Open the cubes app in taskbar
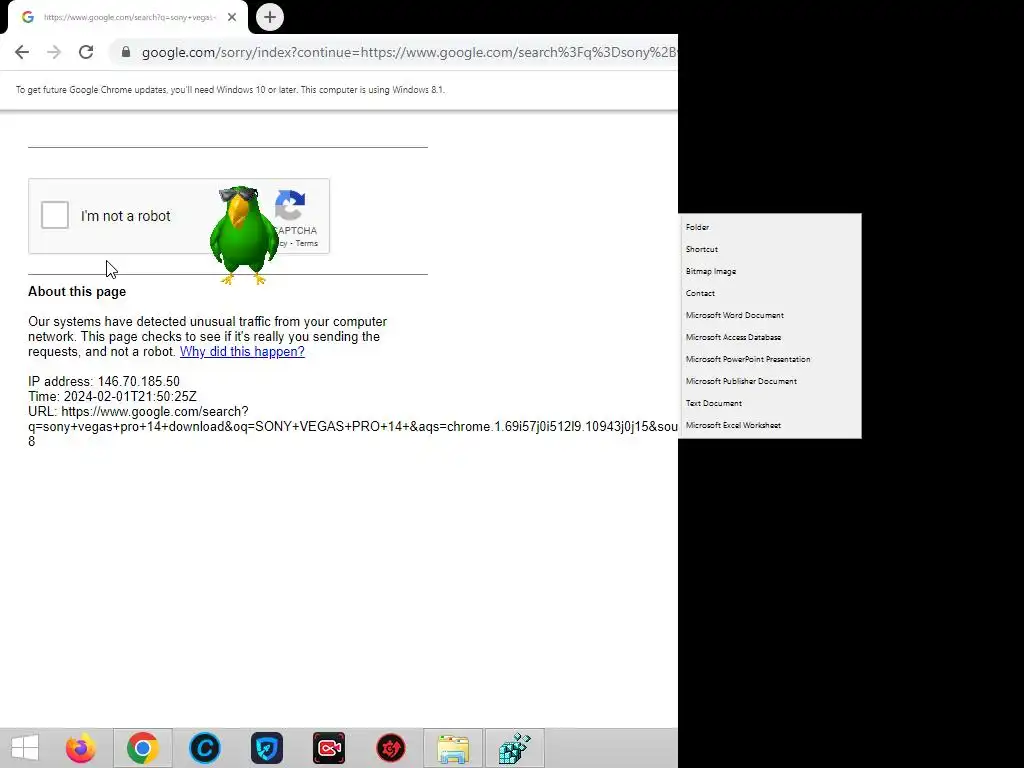 [x=515, y=748]
